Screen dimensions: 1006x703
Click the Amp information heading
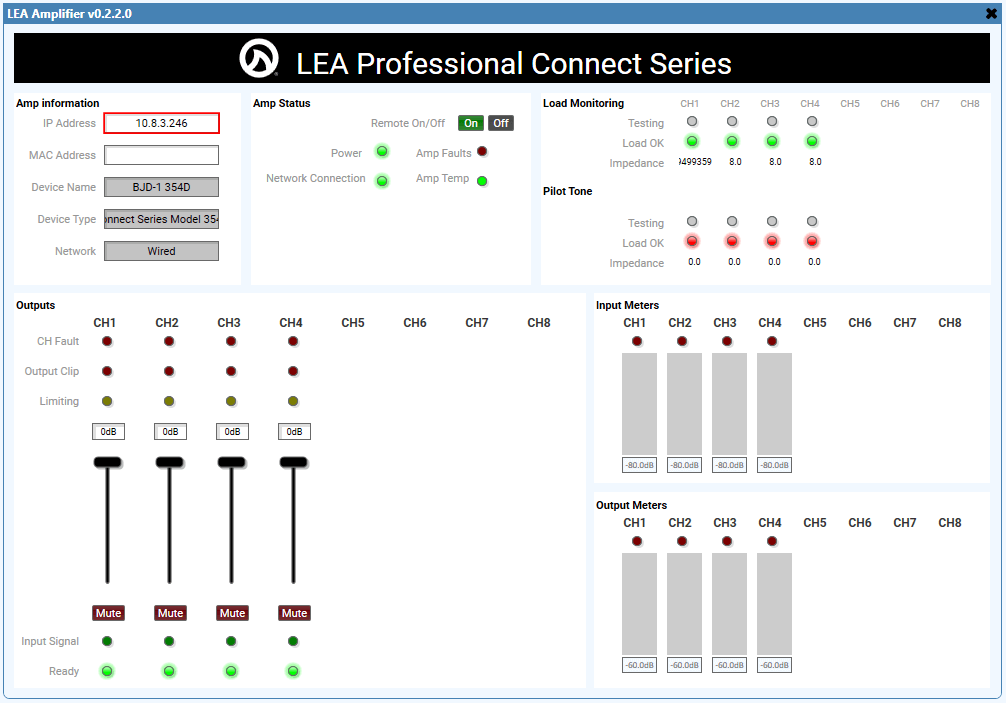[58, 103]
